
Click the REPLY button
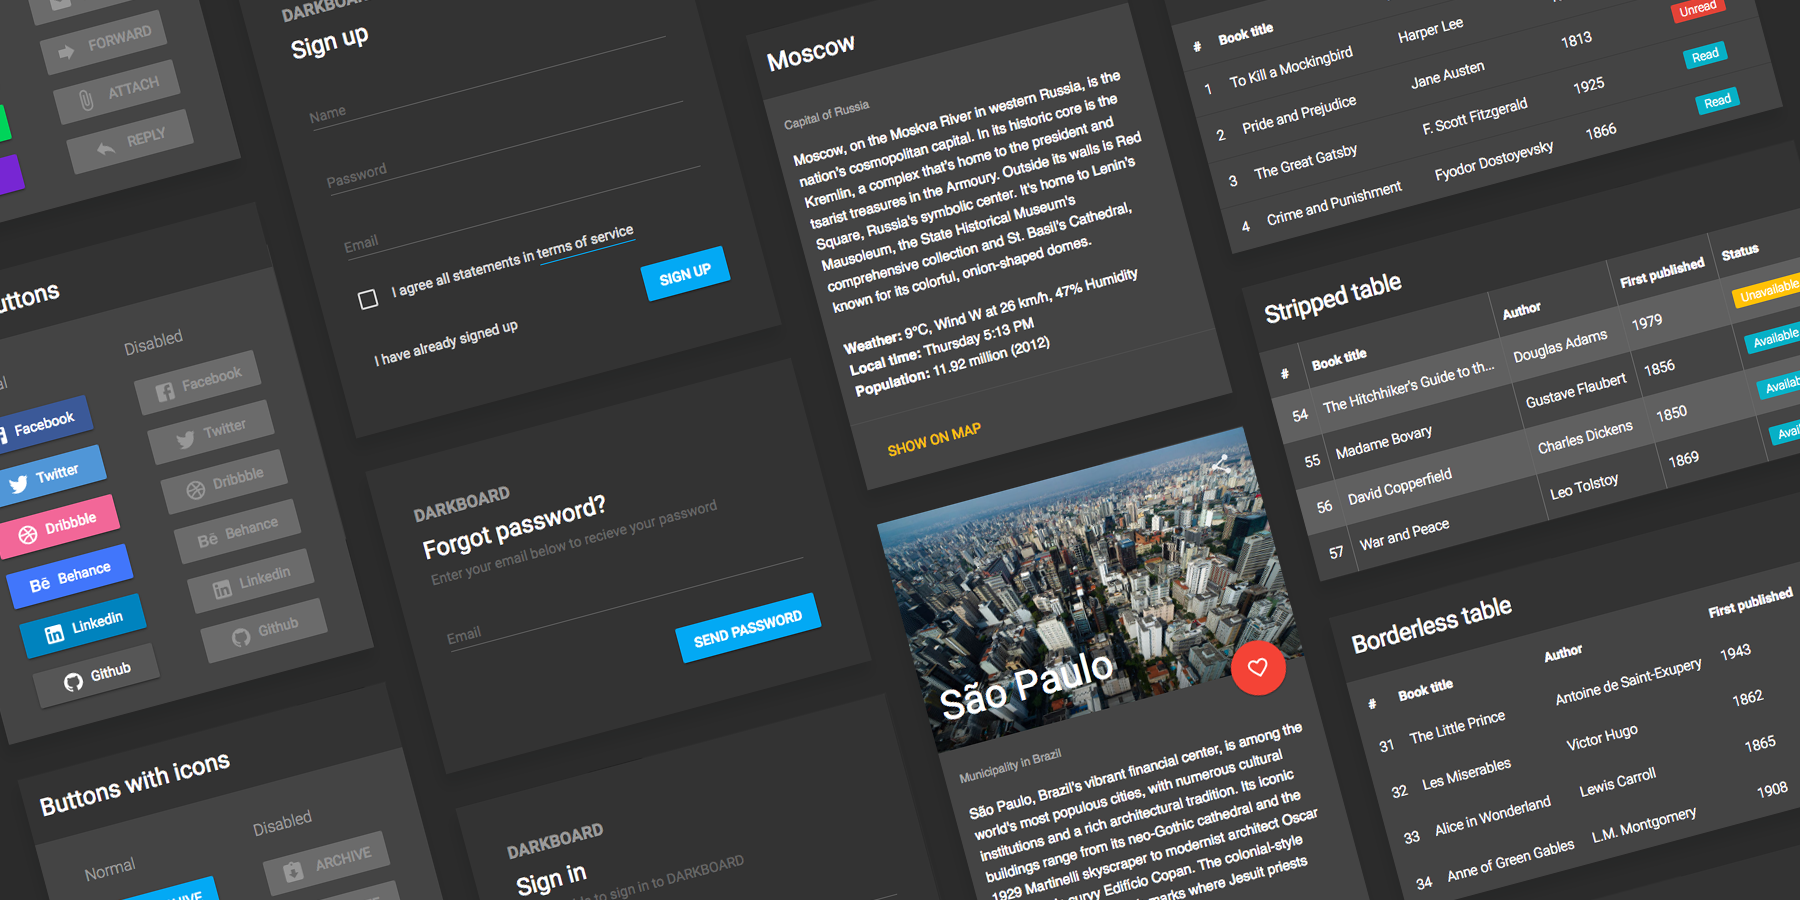(129, 143)
